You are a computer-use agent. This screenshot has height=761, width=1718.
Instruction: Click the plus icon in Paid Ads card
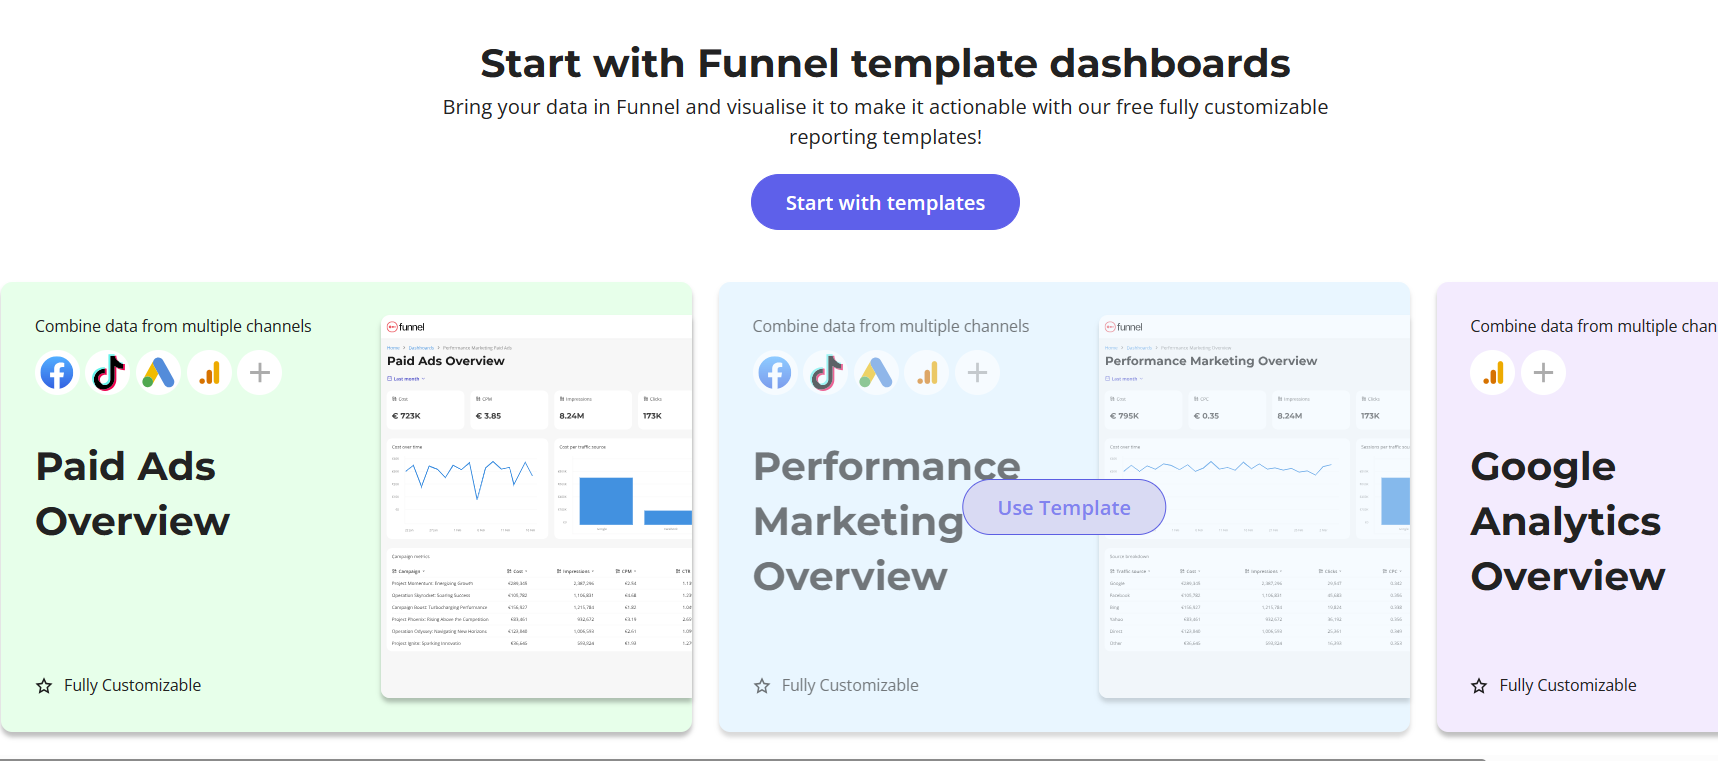pyautogui.click(x=260, y=373)
